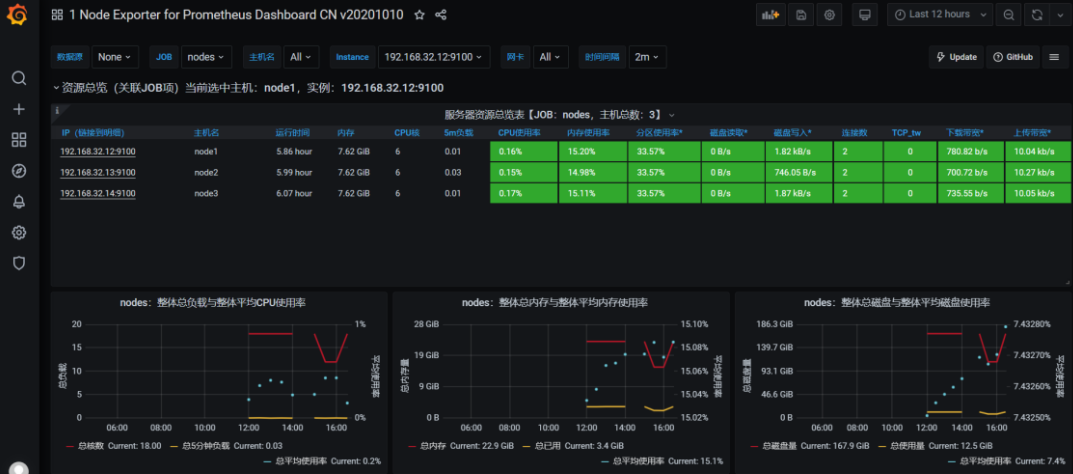Screen dimensions: 1073x474
Task: Sort table by CPU使用率 column header
Action: click(519, 133)
